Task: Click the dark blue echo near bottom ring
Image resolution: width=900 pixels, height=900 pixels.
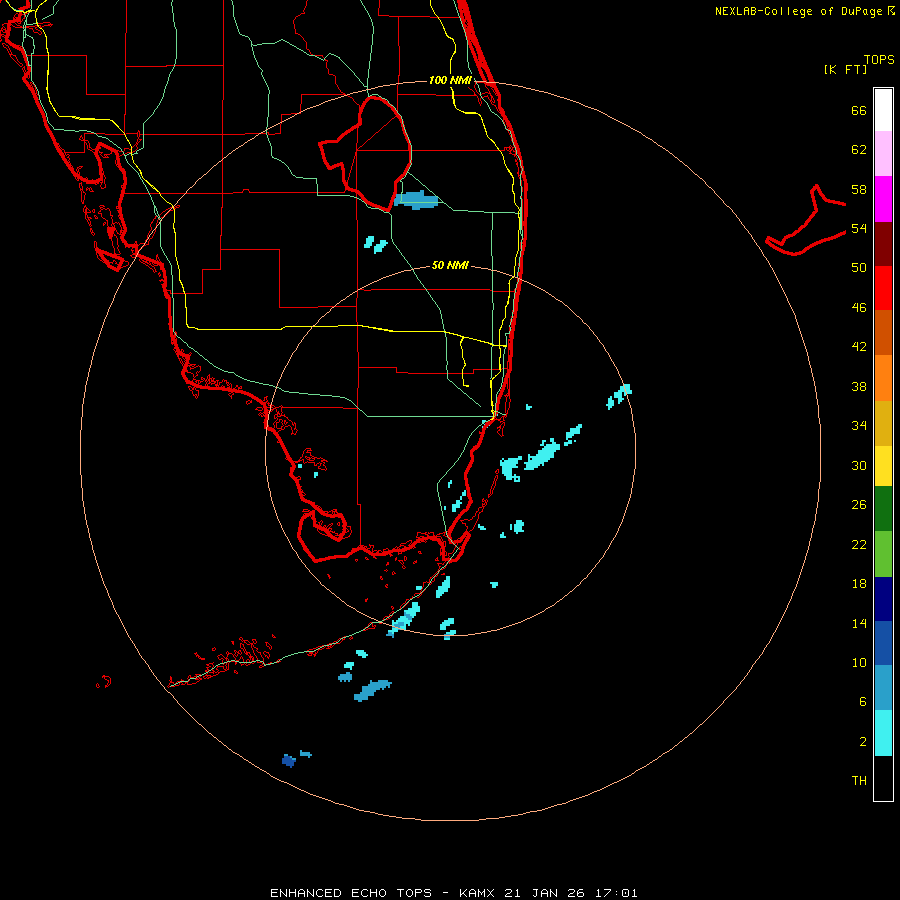Action: pos(289,761)
